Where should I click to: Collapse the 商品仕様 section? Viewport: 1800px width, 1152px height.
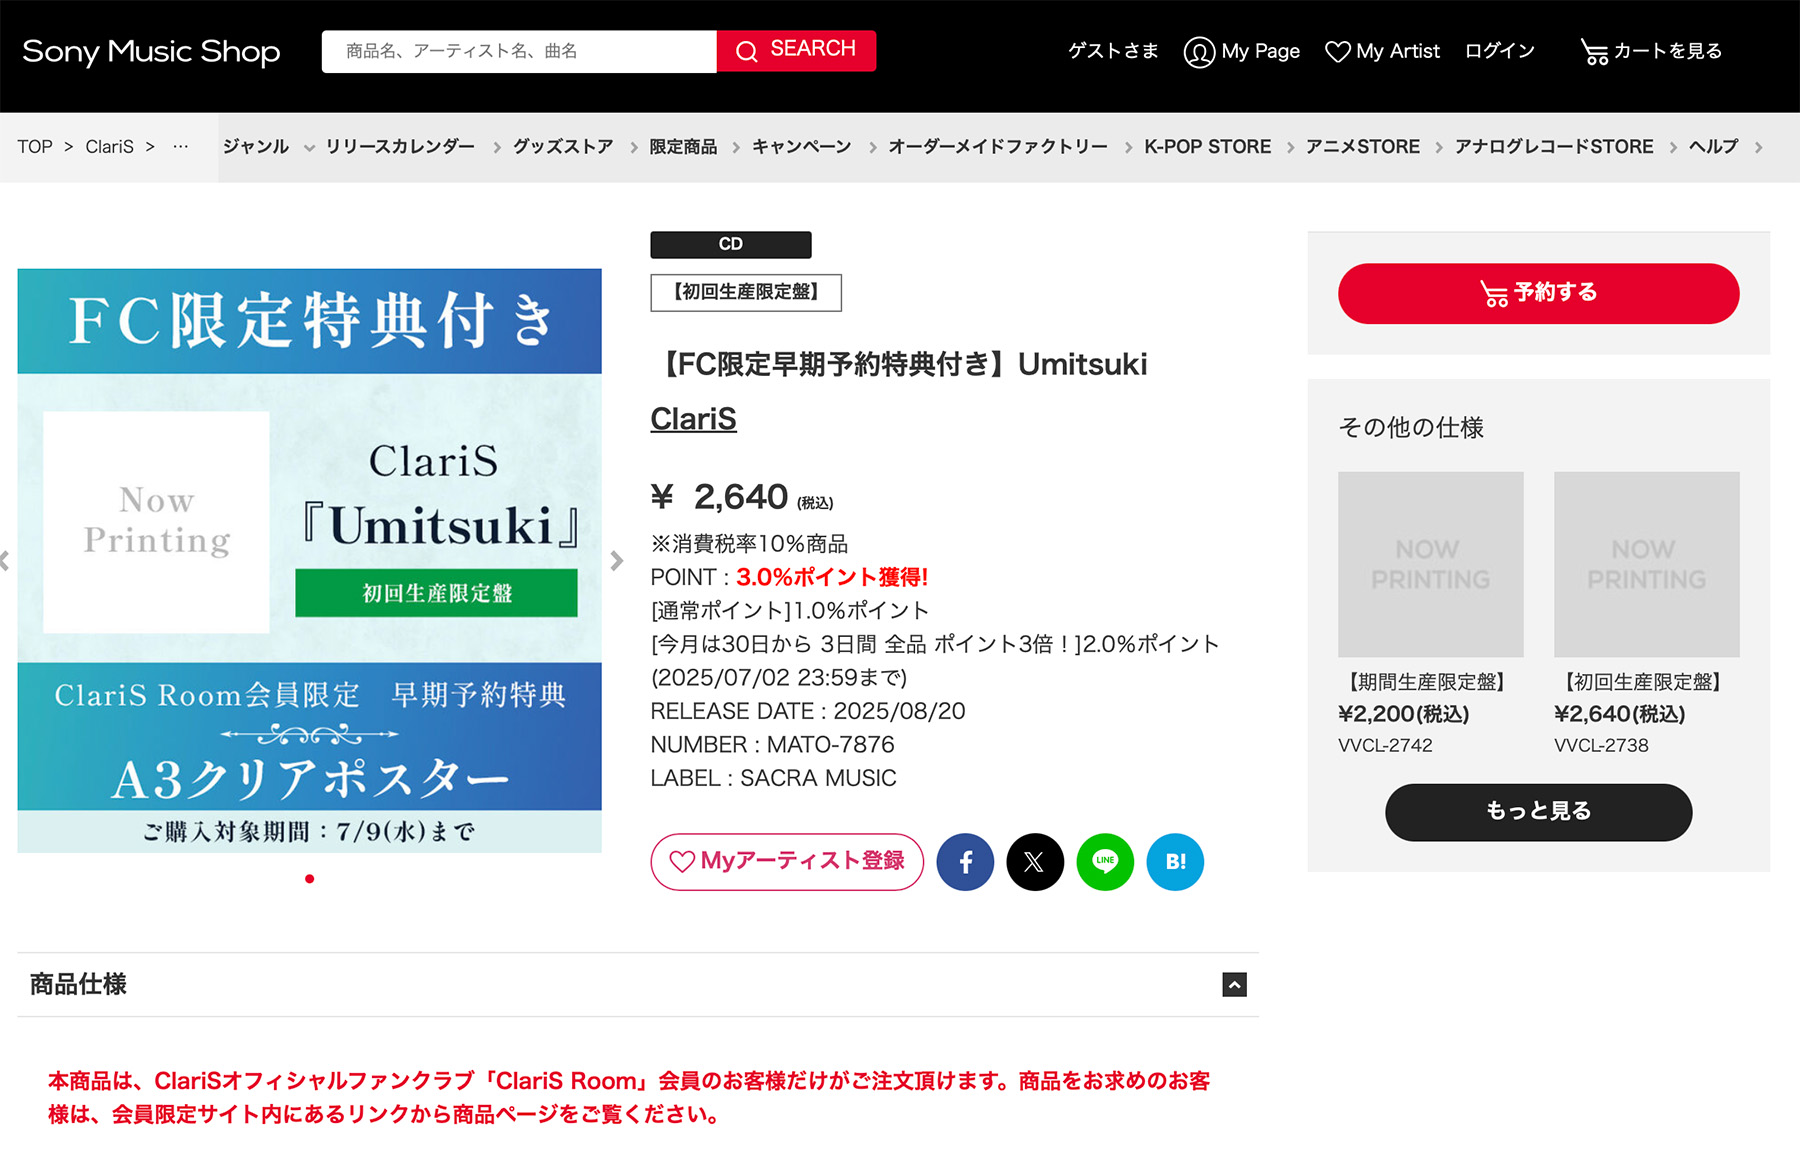pos(1234,985)
